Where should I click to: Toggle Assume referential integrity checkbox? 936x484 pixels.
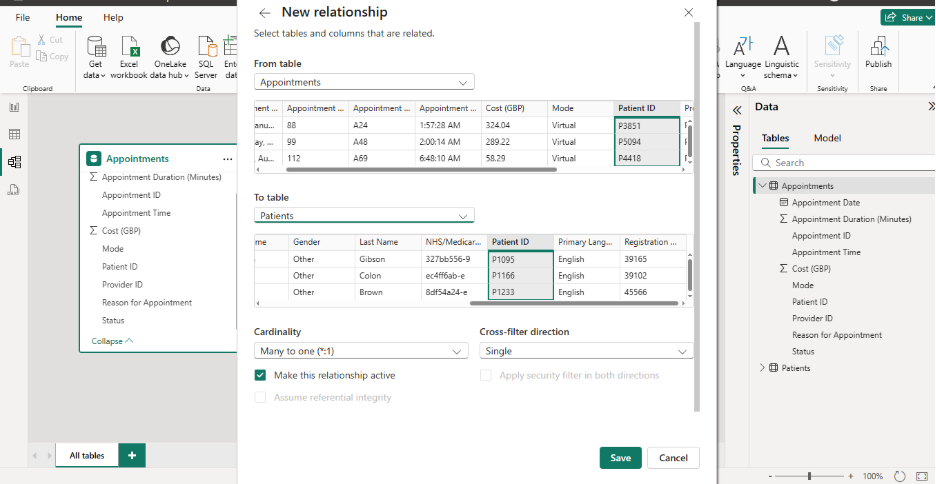click(260, 397)
